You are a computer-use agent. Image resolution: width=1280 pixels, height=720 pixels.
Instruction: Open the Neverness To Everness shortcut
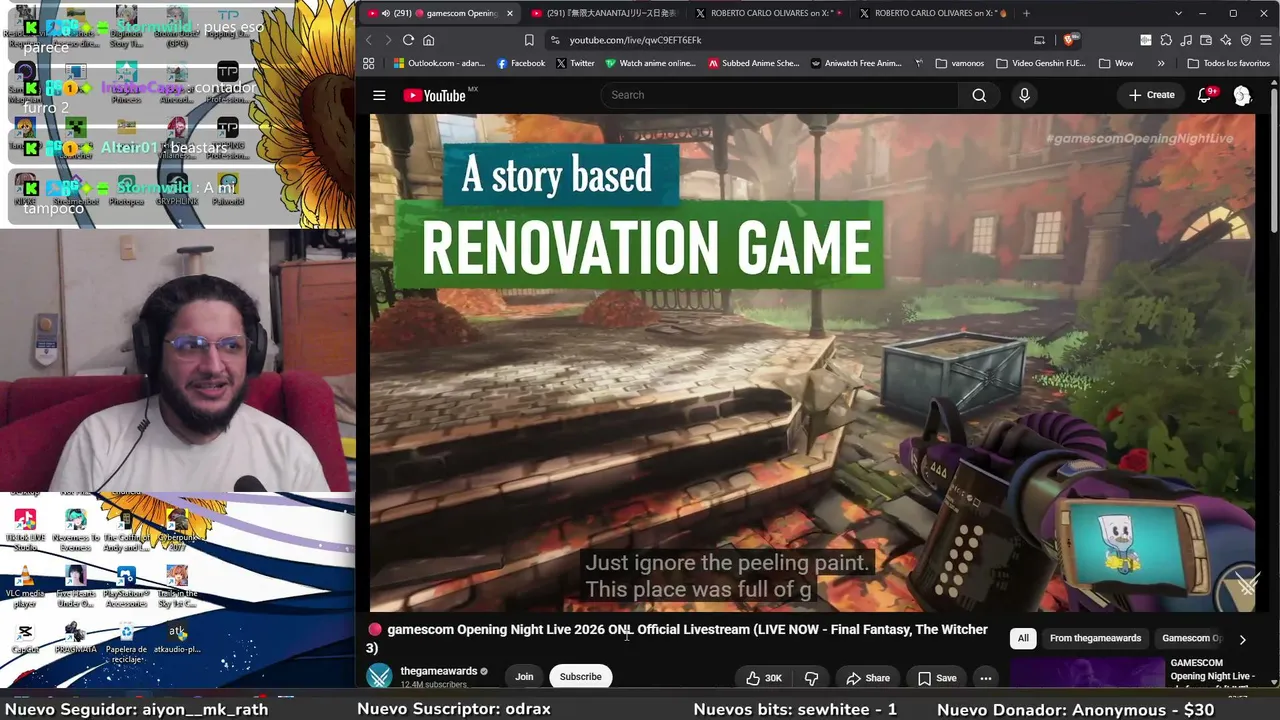[x=76, y=530]
